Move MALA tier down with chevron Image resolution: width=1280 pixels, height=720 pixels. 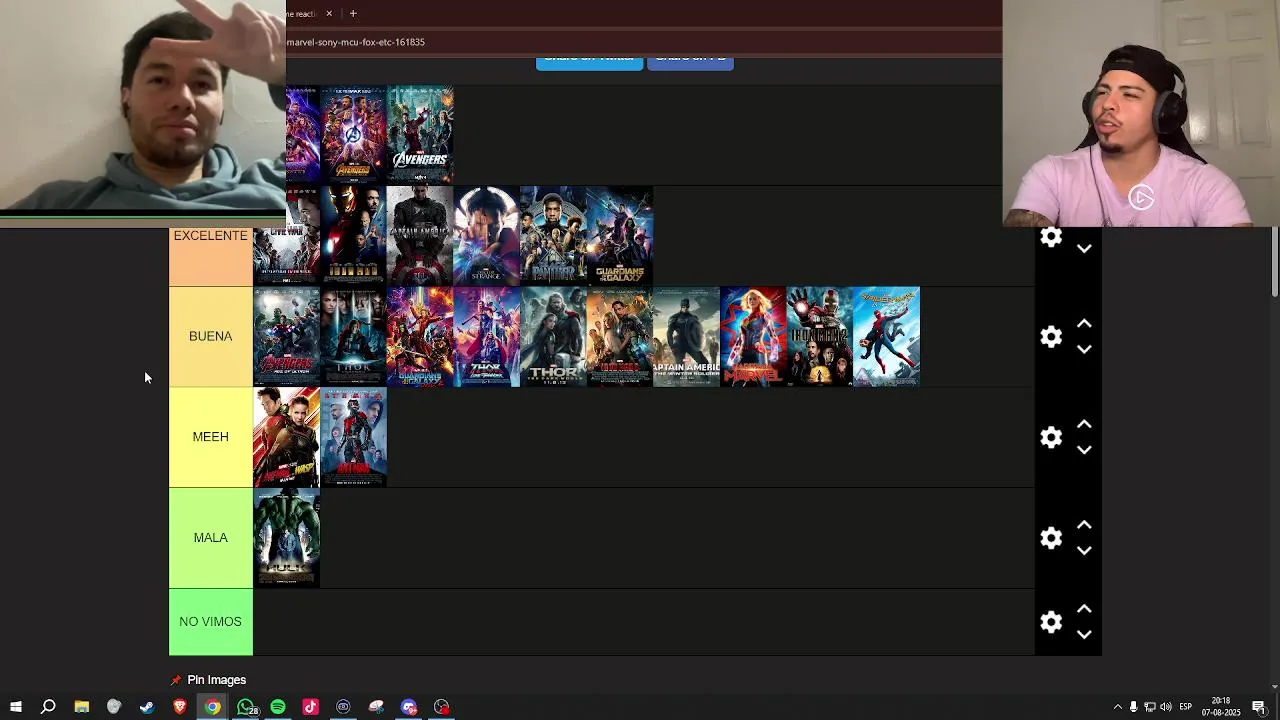click(1084, 551)
